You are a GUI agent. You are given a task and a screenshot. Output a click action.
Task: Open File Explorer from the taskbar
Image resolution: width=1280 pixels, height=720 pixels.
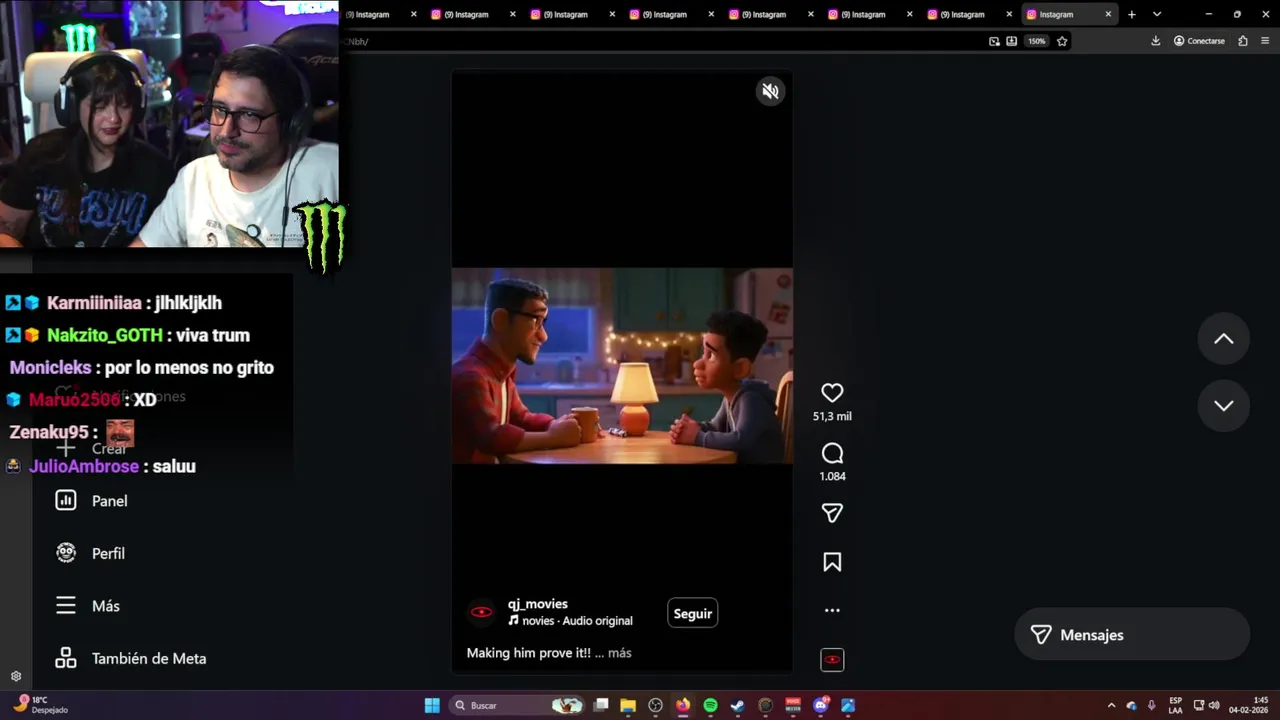(628, 705)
